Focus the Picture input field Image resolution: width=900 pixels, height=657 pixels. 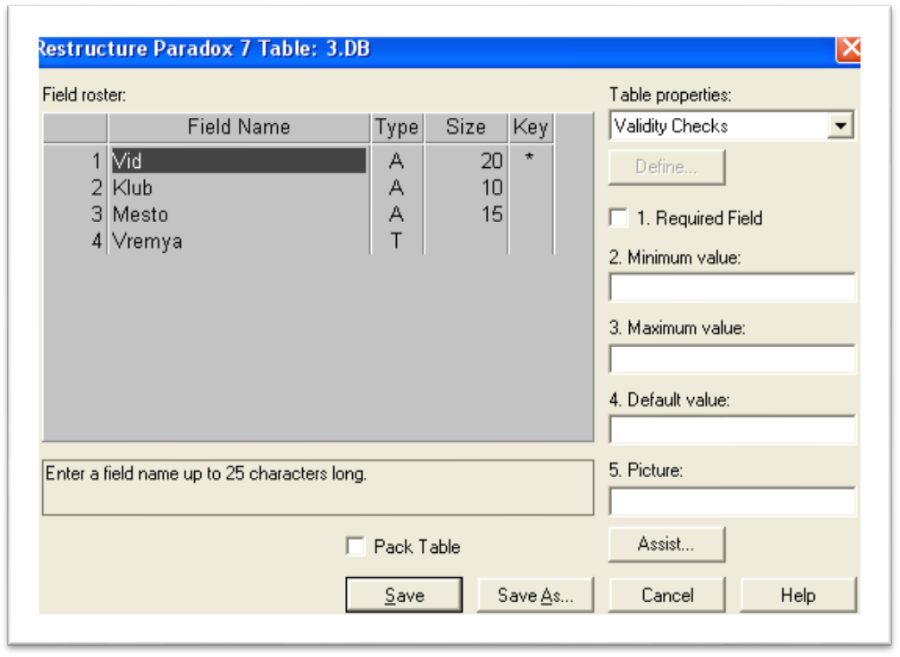click(x=732, y=502)
